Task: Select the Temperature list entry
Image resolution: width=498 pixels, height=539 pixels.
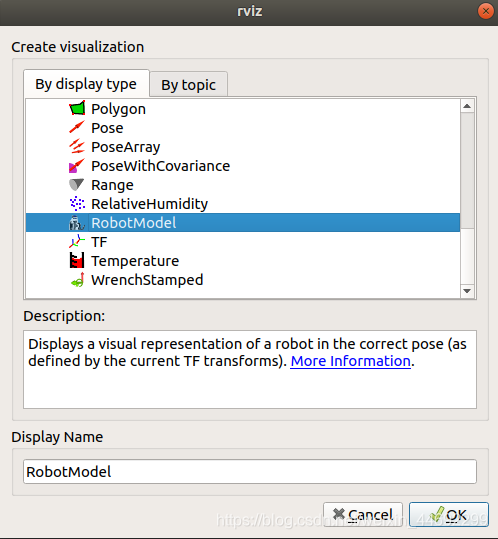Action: click(243, 261)
